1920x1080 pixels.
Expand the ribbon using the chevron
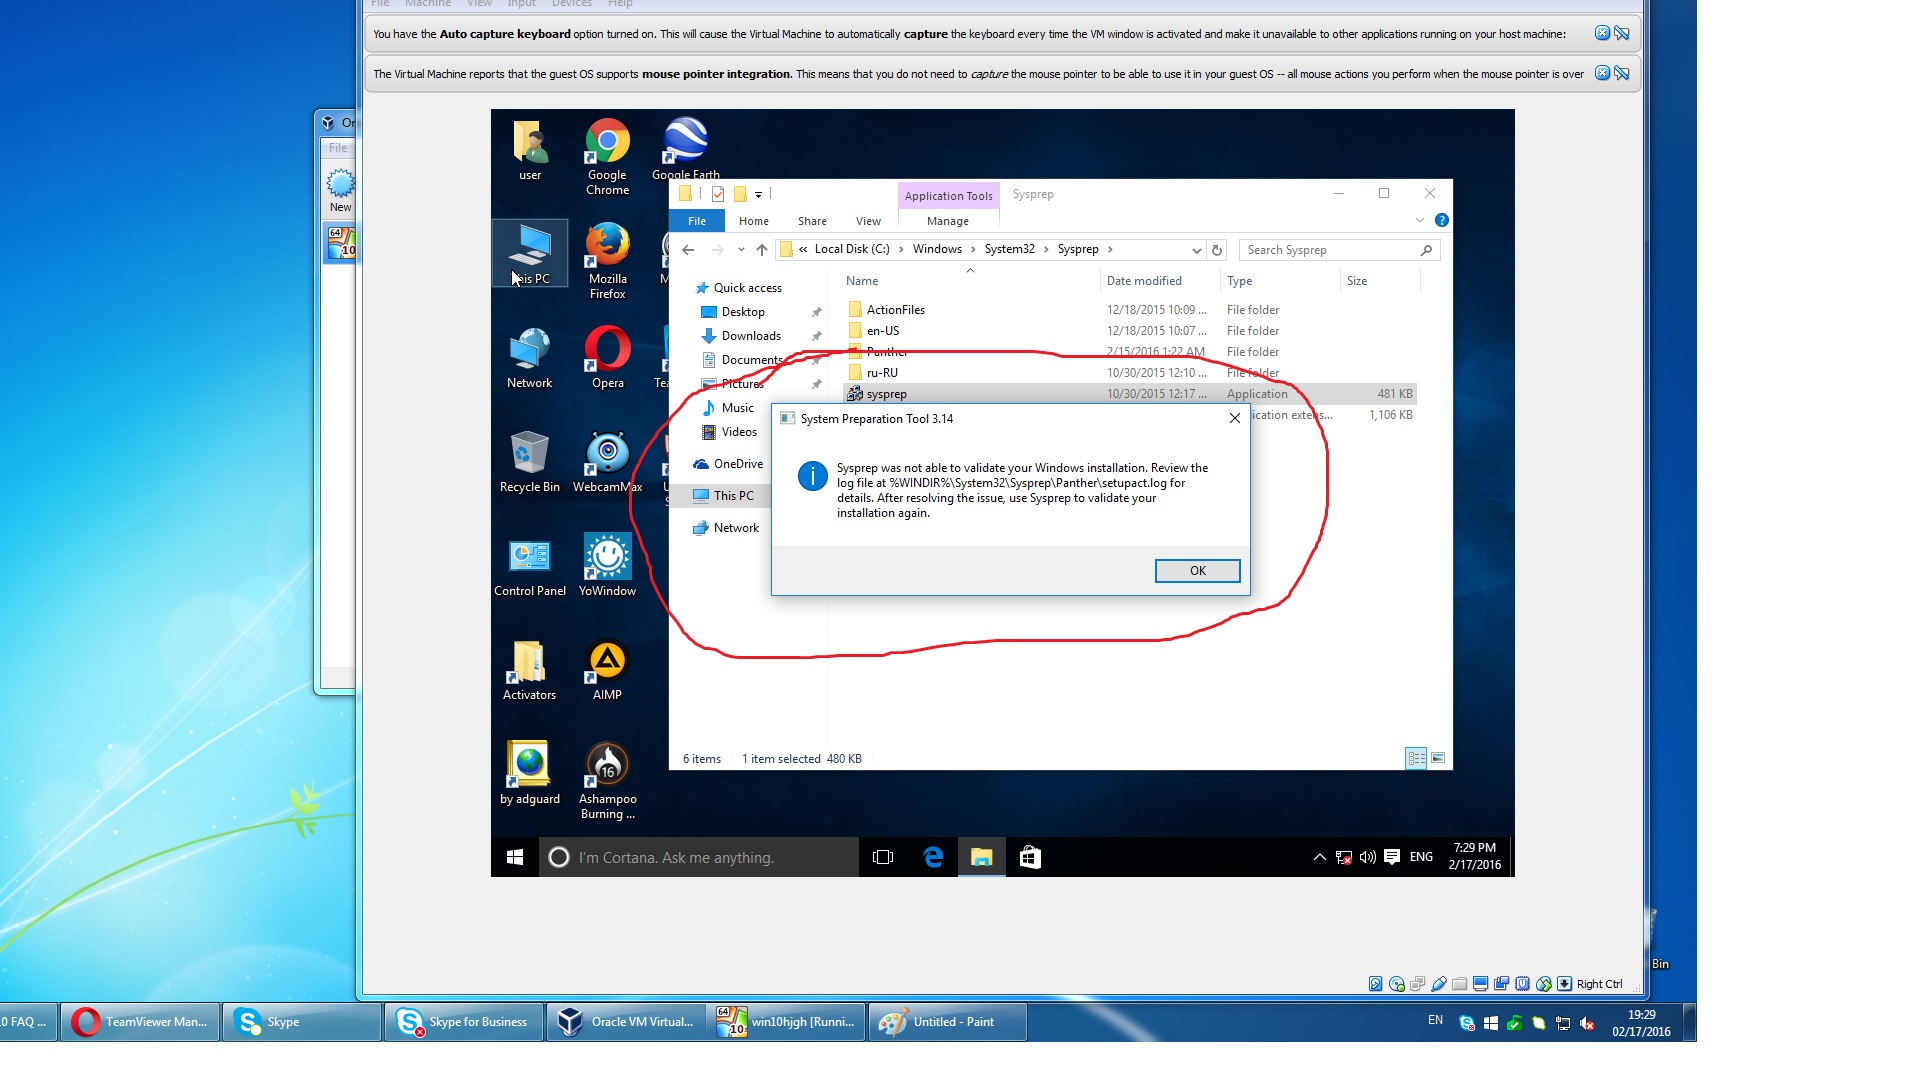(x=1419, y=220)
